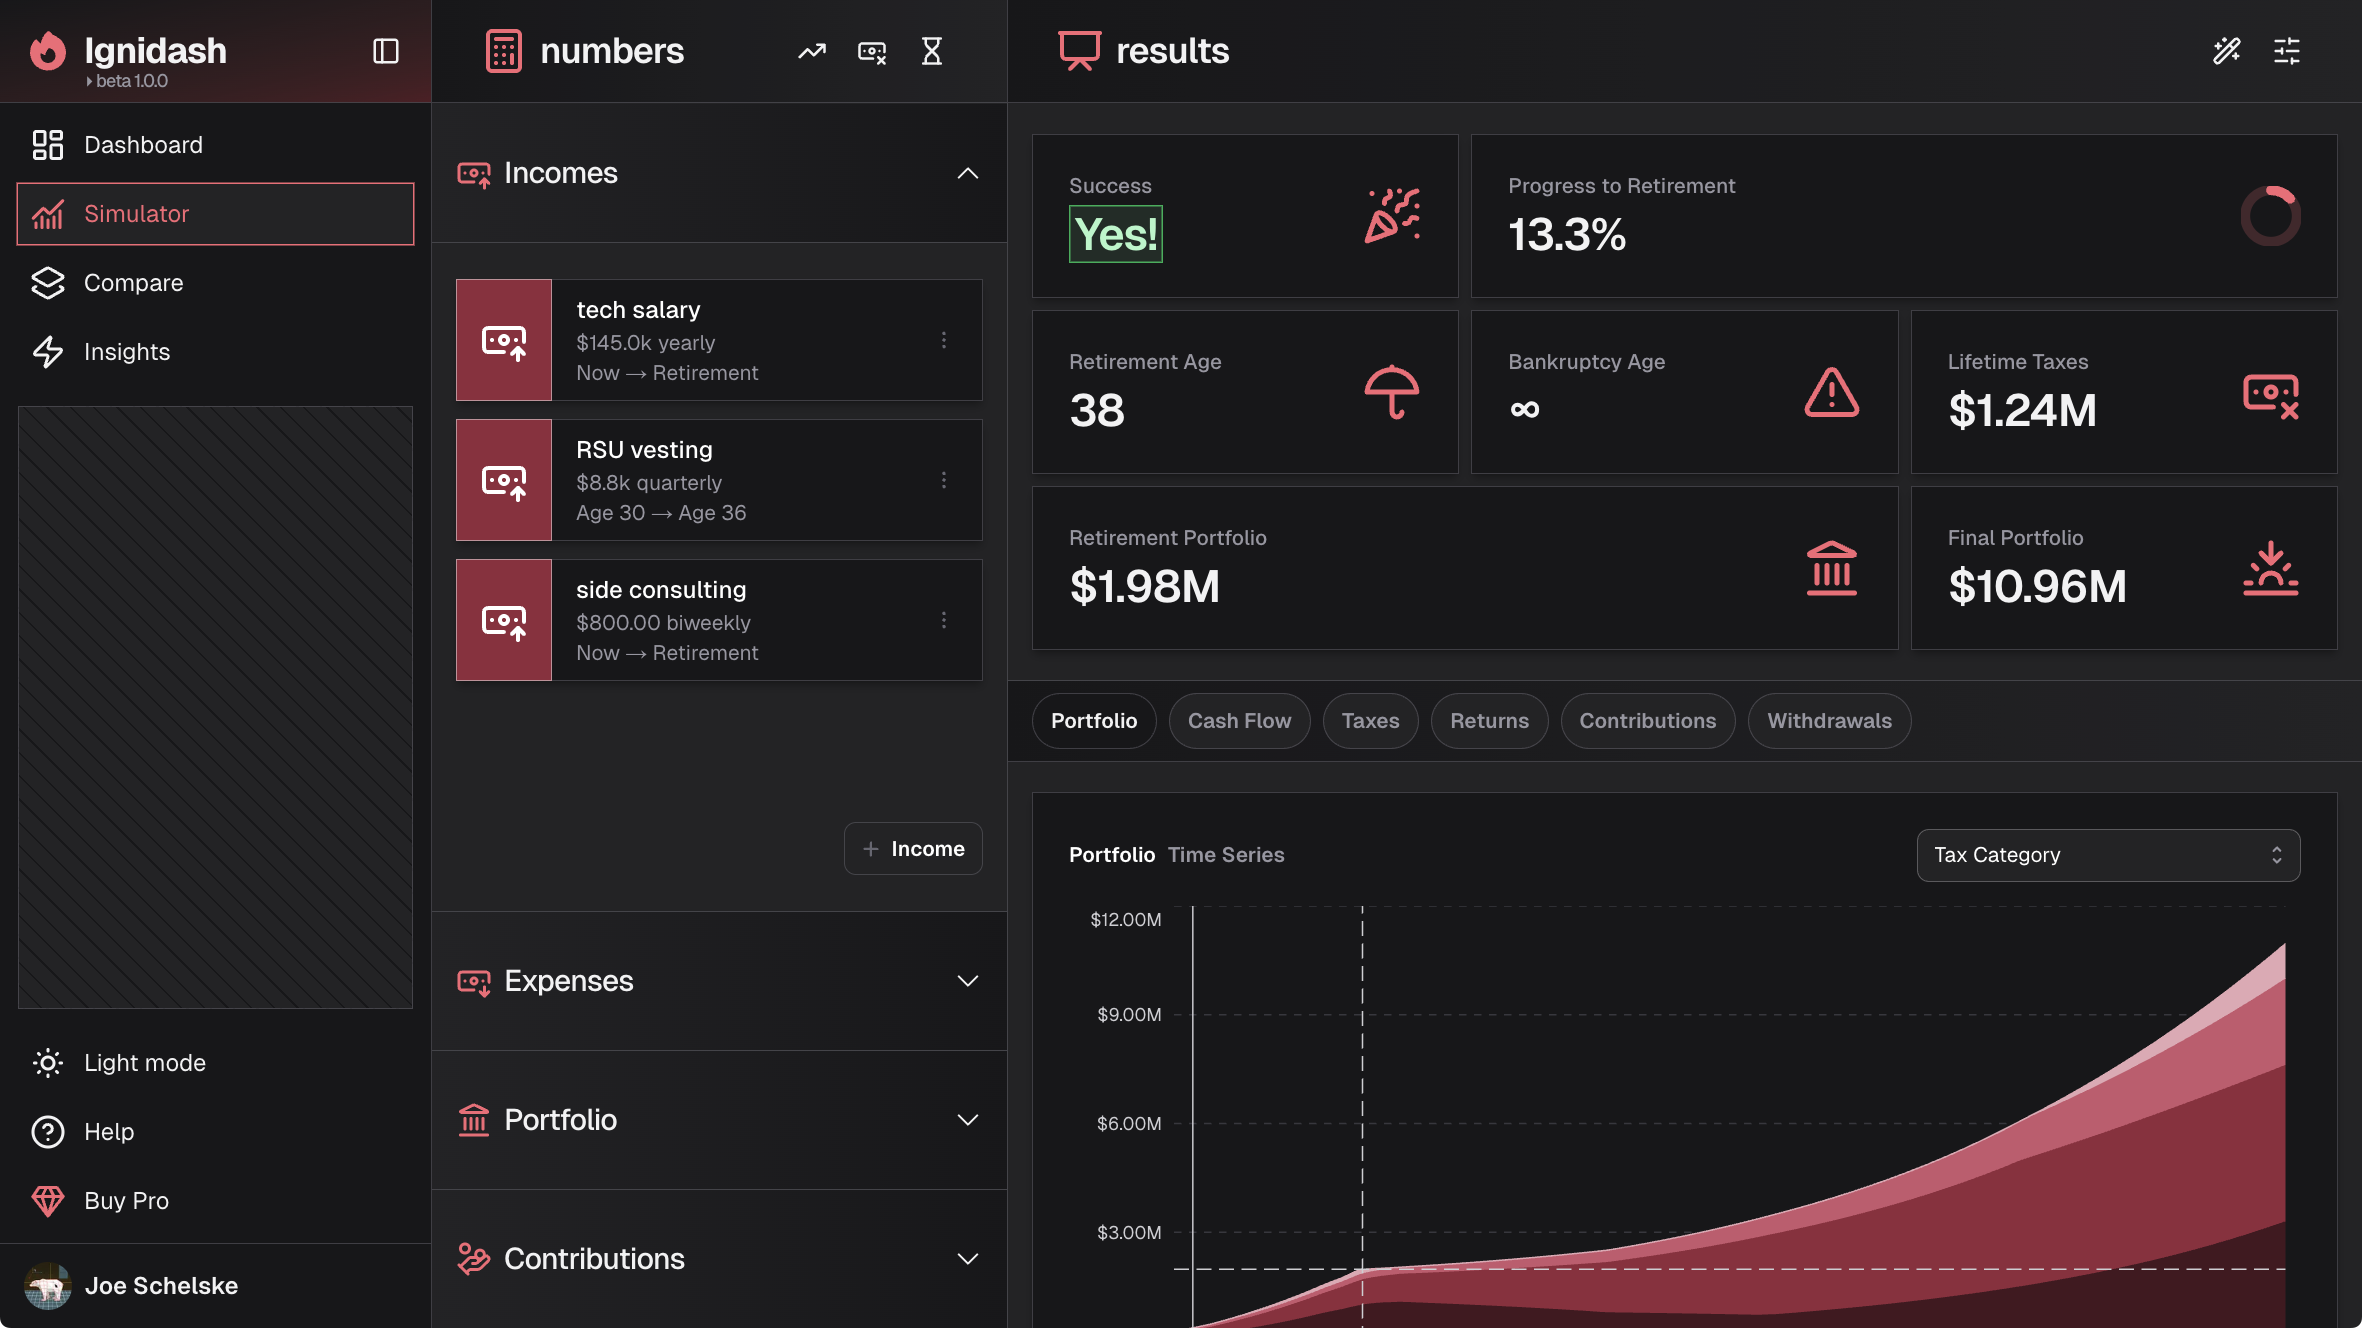Toggle Light mode in the sidebar

[144, 1063]
